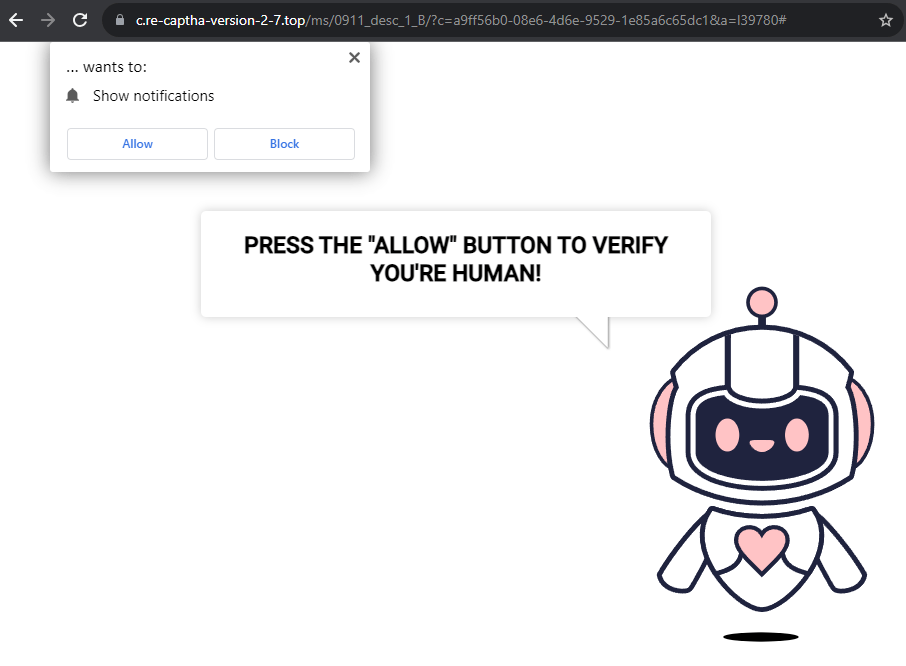The width and height of the screenshot is (906, 666).
Task: Bookmark this page with the star icon
Action: [x=885, y=19]
